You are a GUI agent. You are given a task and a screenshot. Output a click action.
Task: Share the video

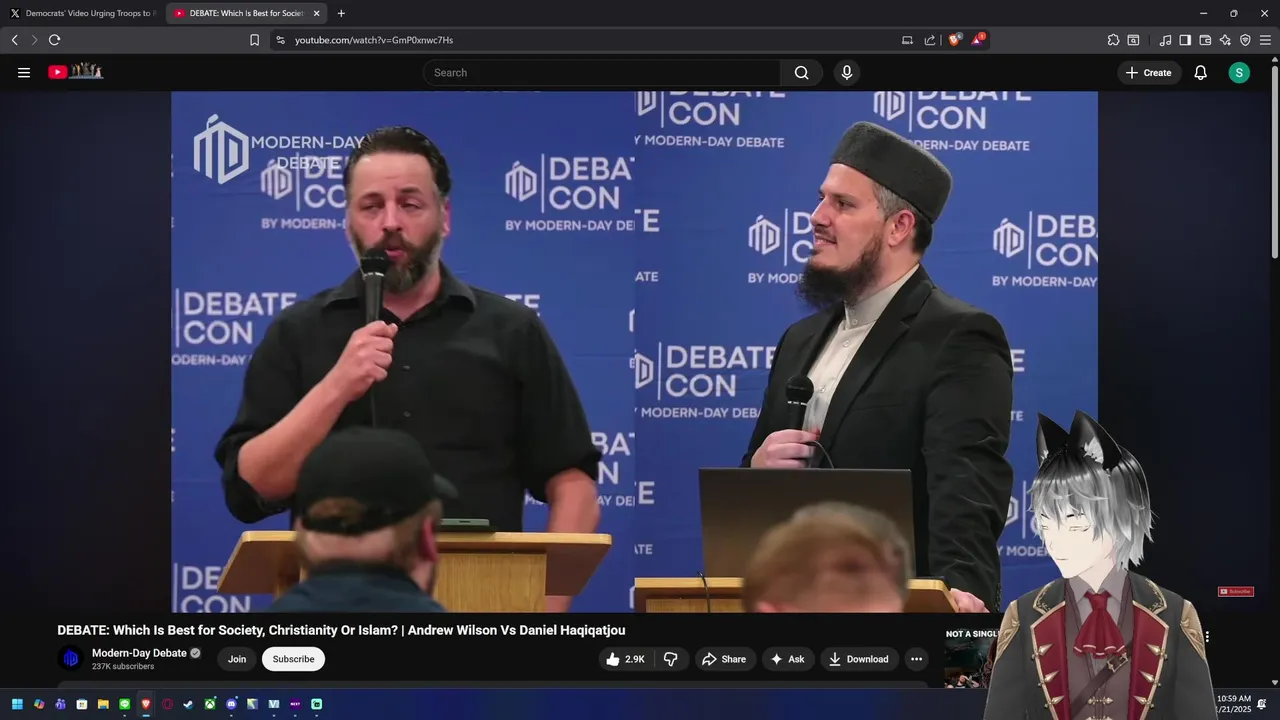tap(724, 659)
